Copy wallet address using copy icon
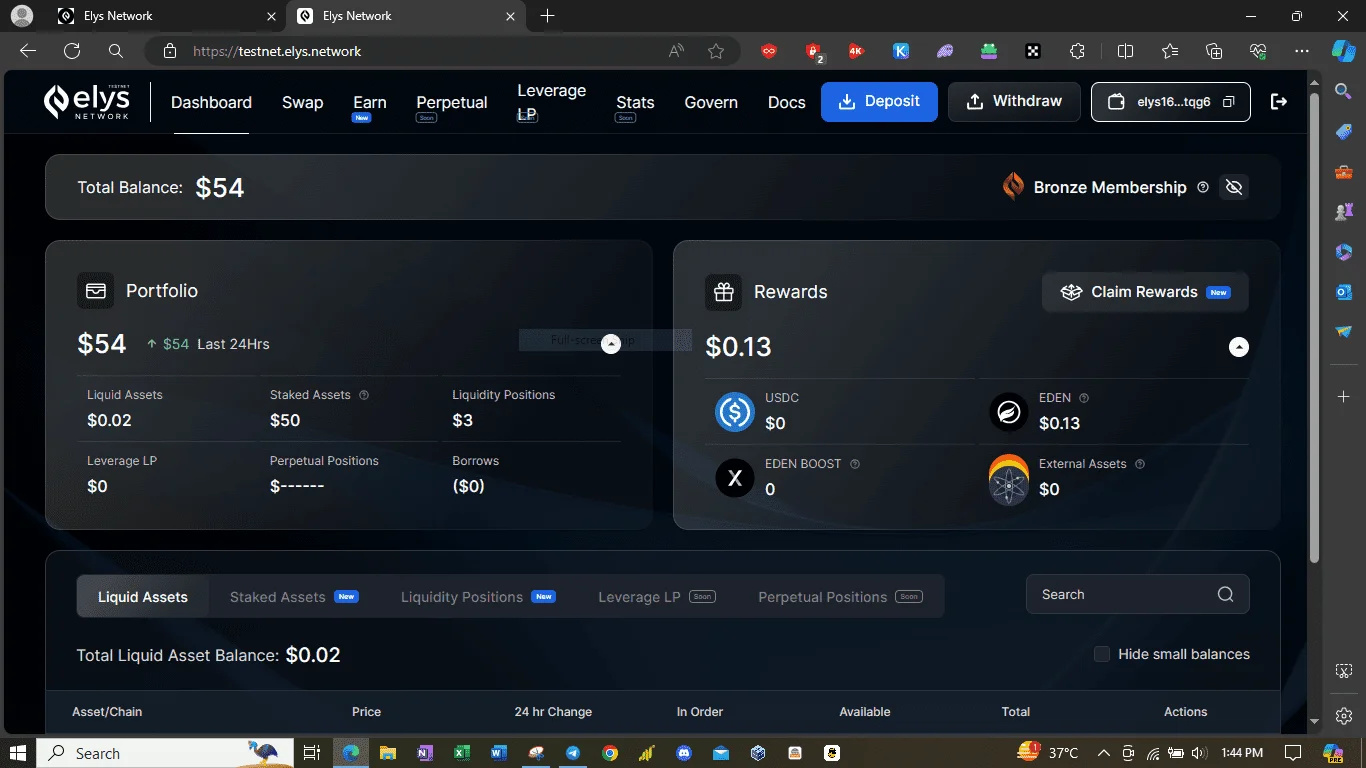The image size is (1366, 768). [1229, 102]
